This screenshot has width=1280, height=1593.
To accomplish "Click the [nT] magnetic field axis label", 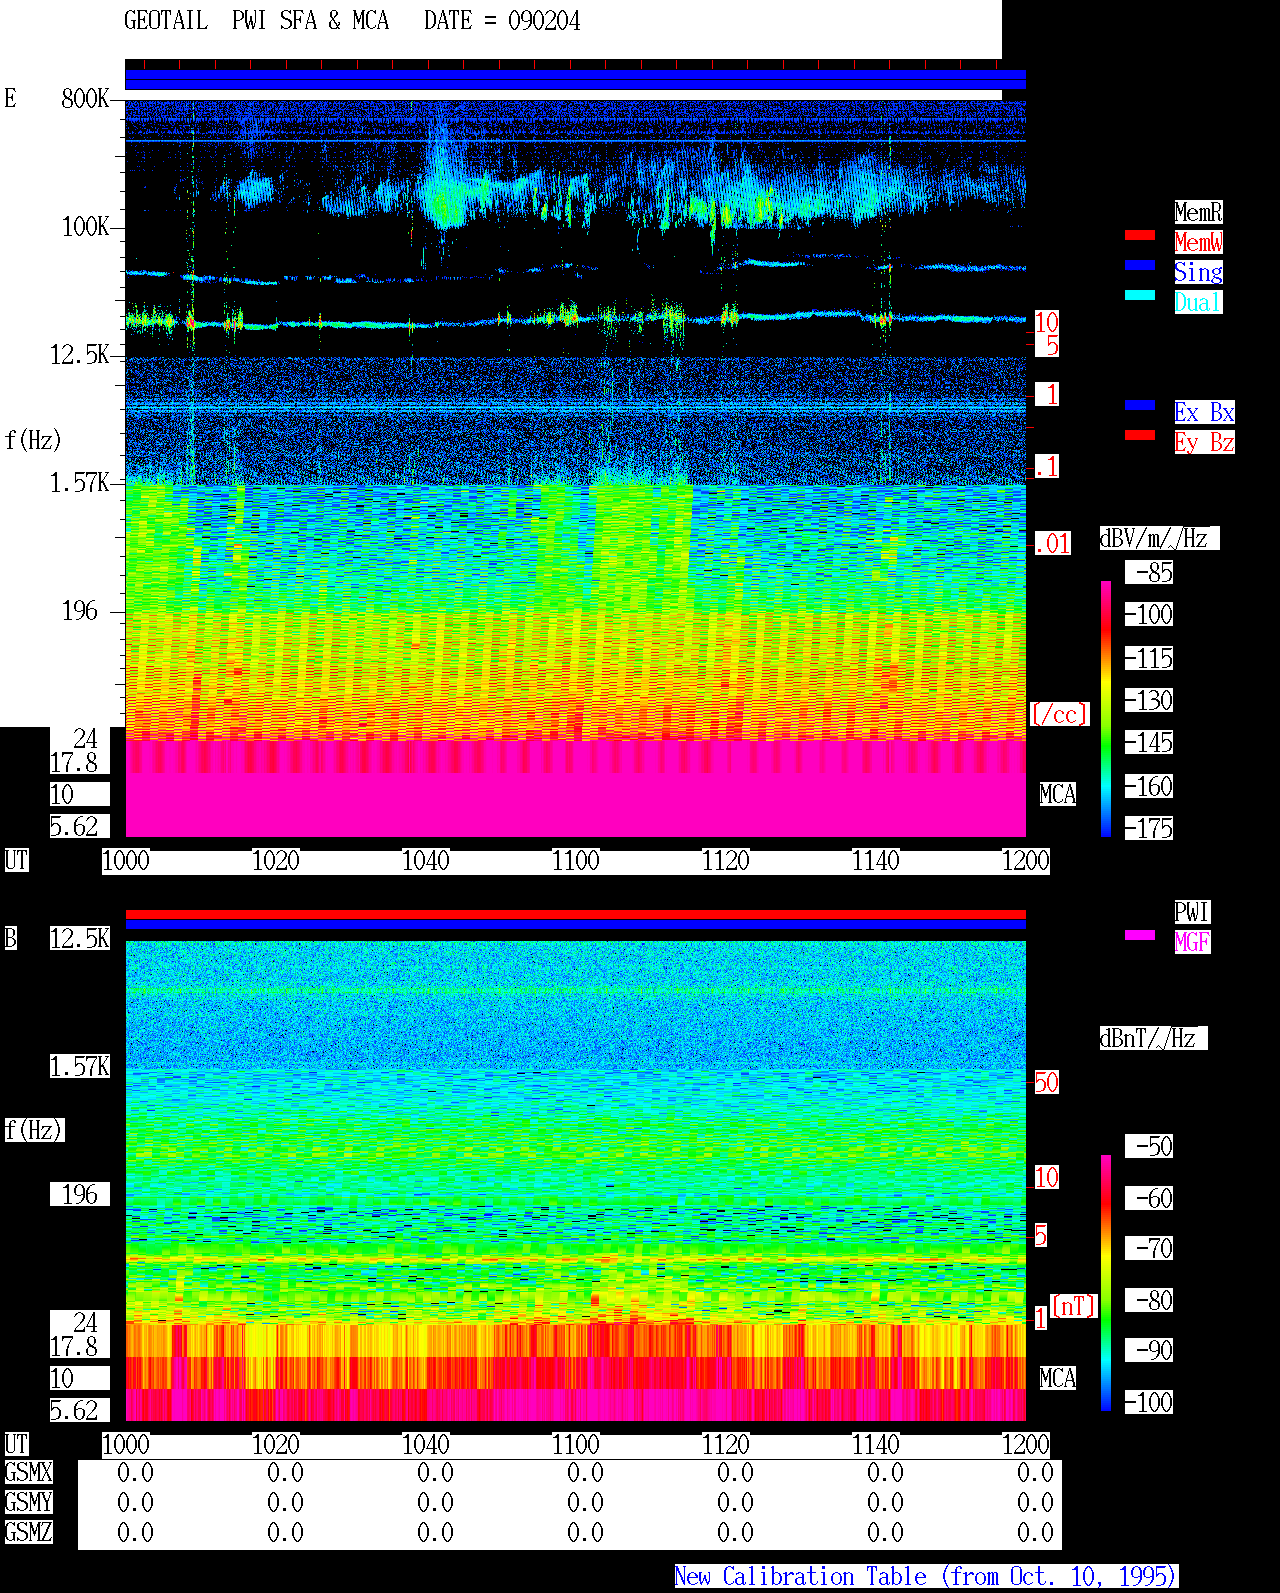I will coord(1074,1306).
